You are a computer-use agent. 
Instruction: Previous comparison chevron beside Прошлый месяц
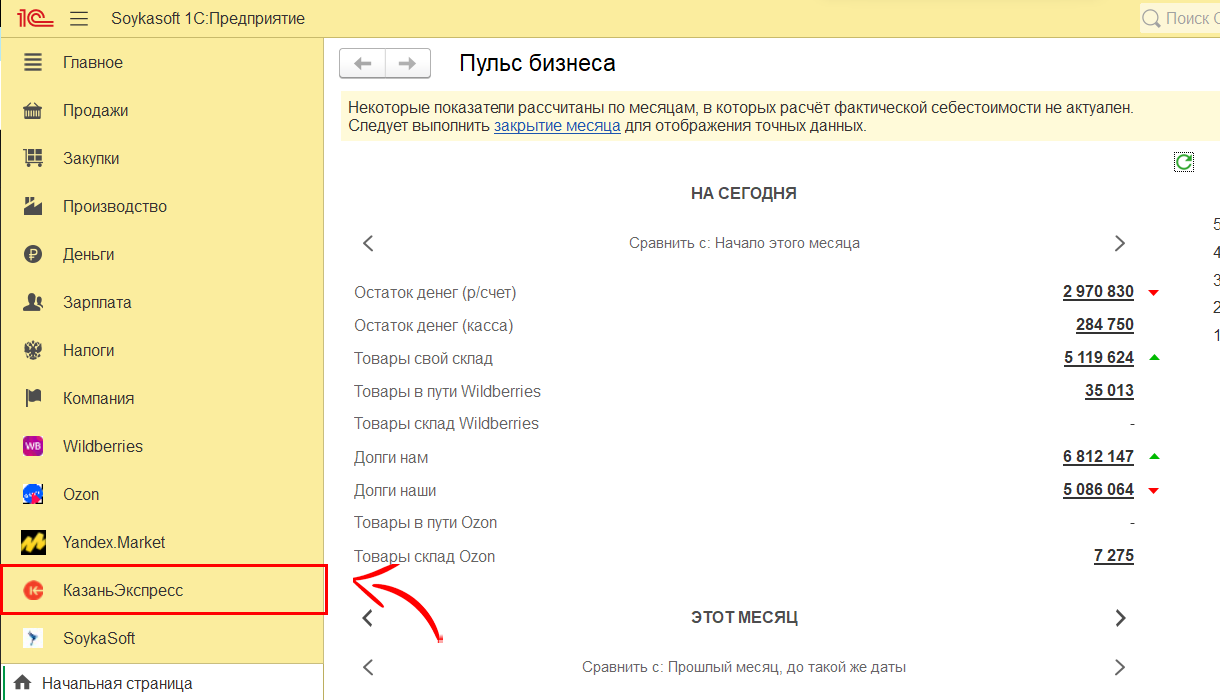[368, 667]
